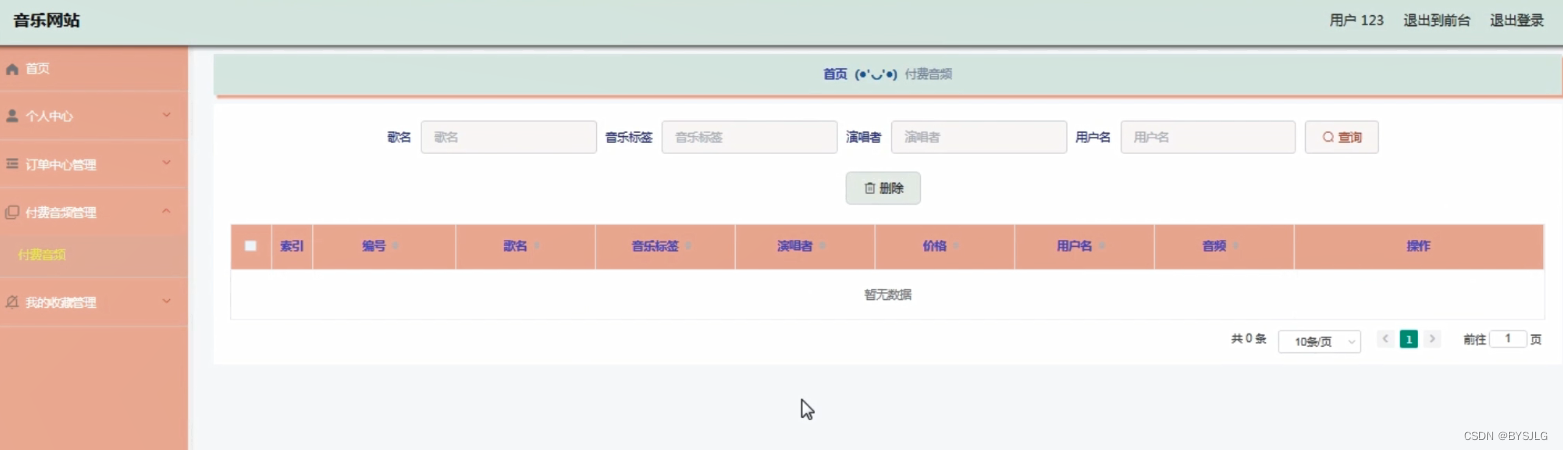The width and height of the screenshot is (1563, 450).
Task: Focus the 用户名 search input field
Action: [x=1208, y=137]
